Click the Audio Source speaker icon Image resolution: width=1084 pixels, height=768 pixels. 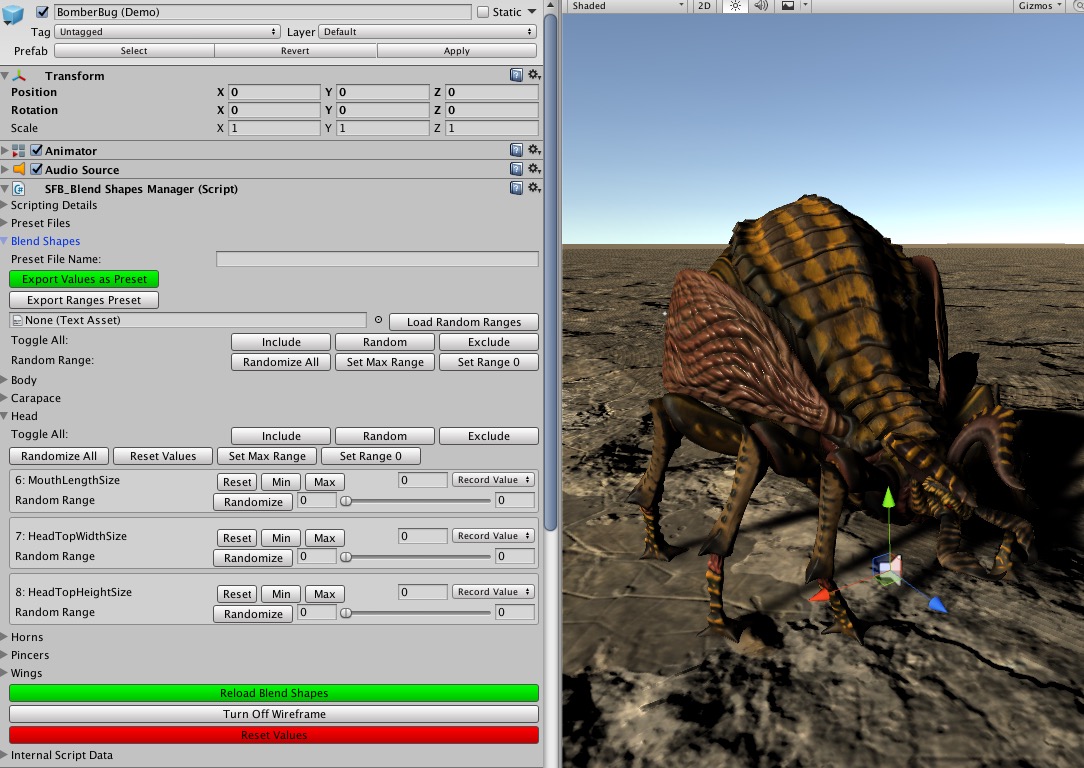pyautogui.click(x=19, y=169)
